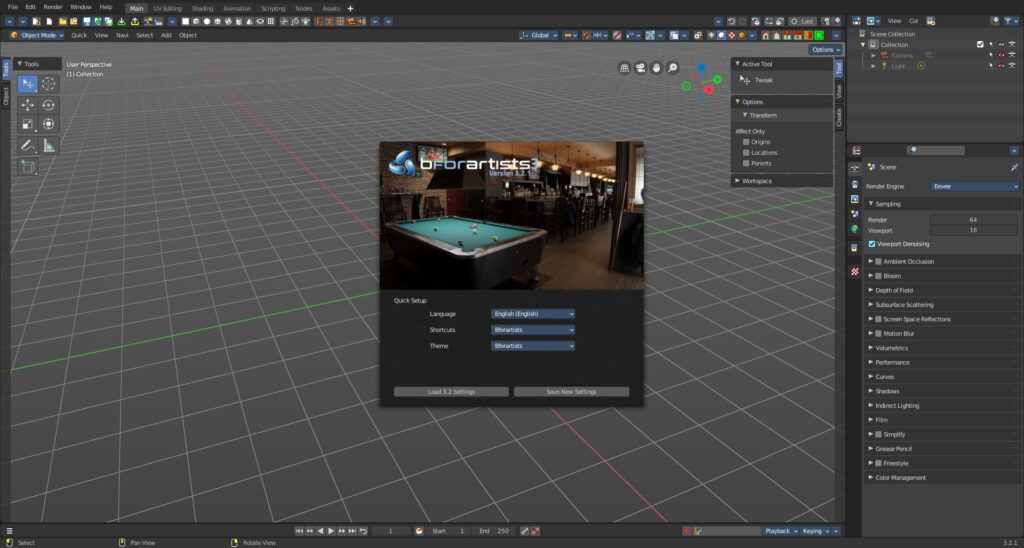Click the Load 3.2 Settings button

[451, 392]
